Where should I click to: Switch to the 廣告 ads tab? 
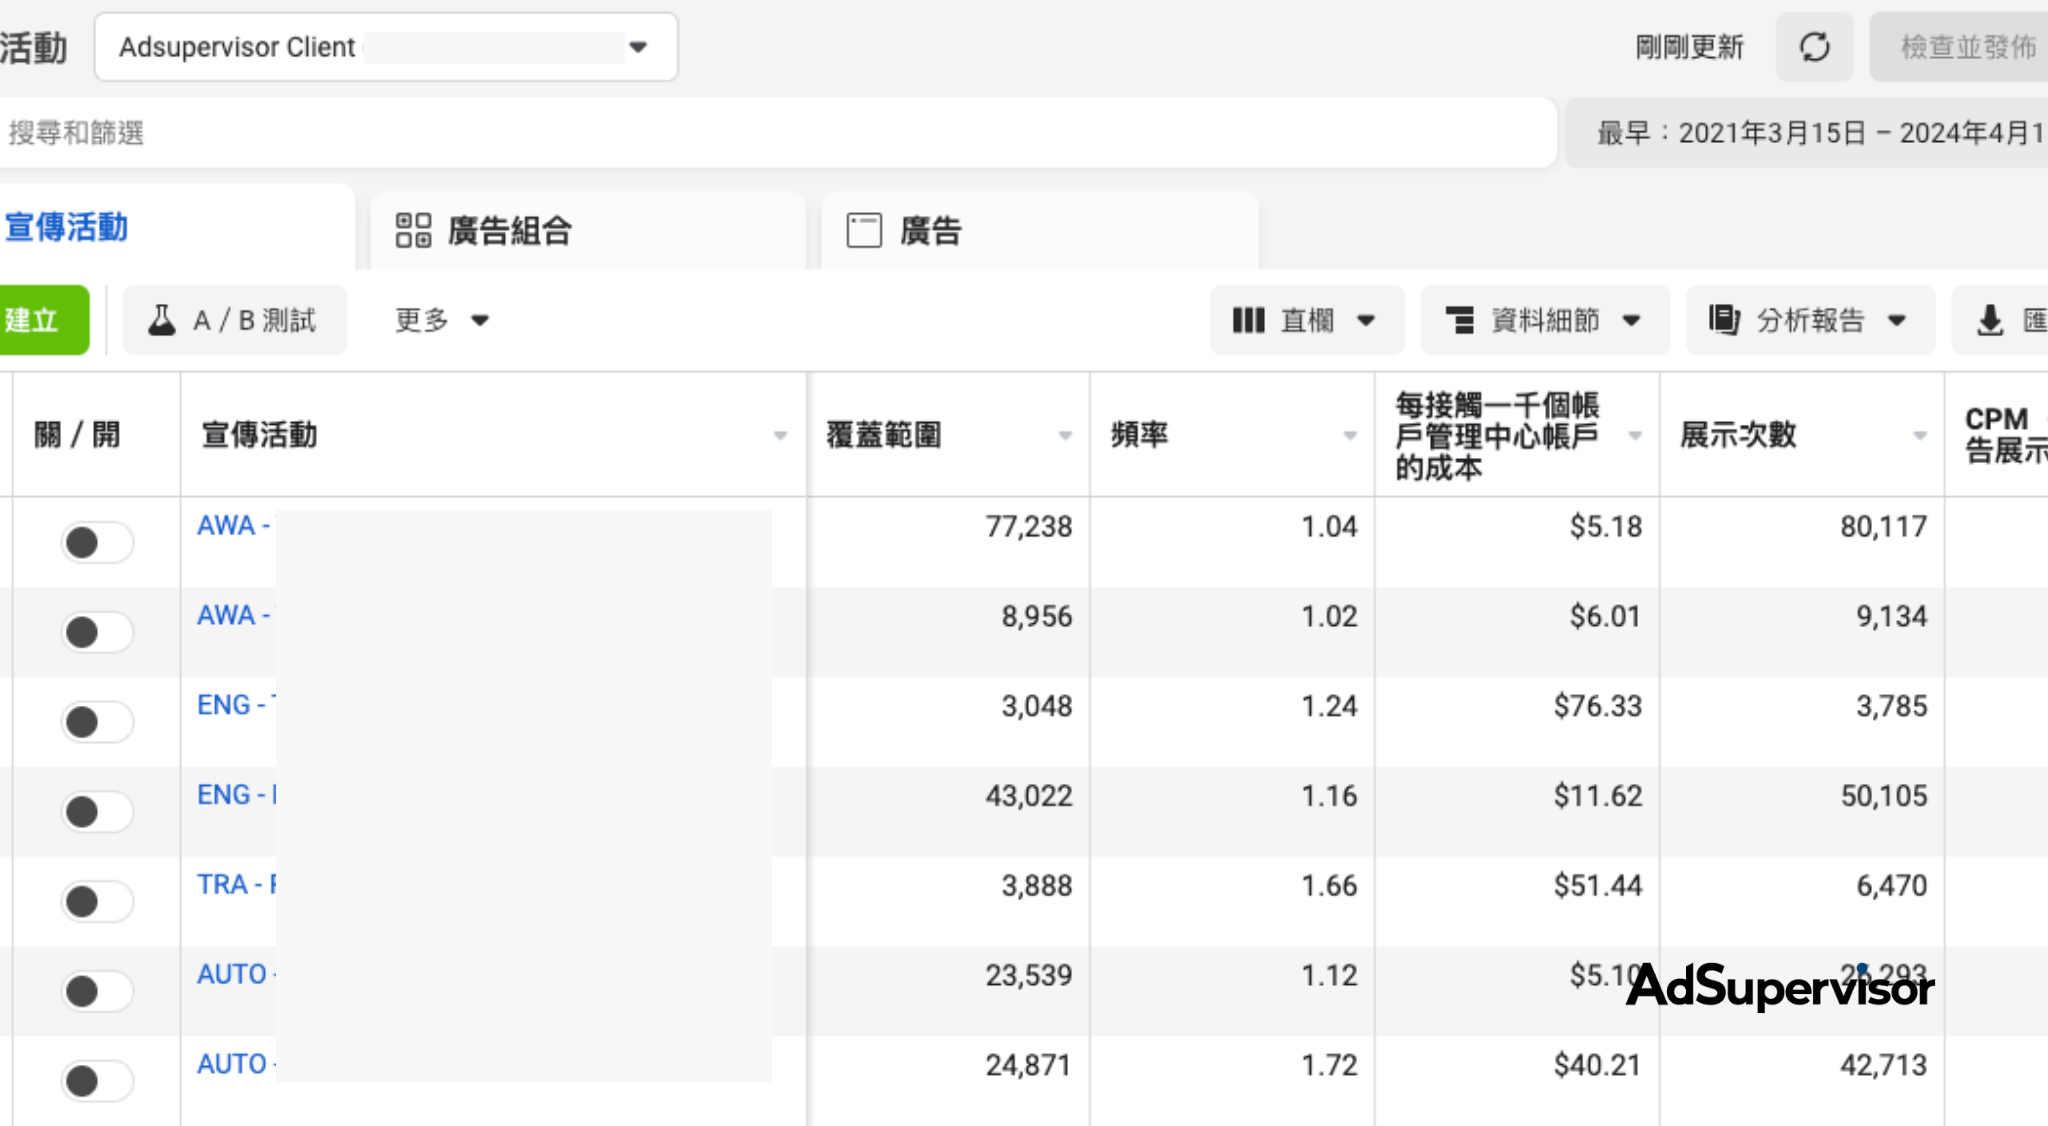[1039, 230]
